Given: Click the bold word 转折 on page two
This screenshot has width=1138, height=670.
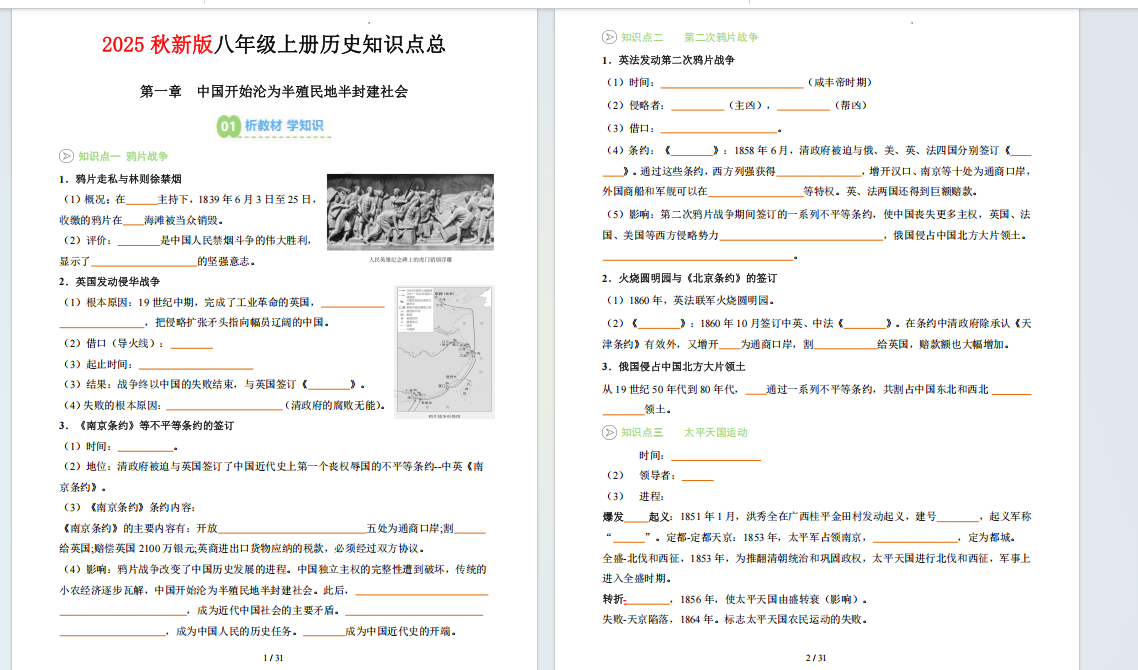Looking at the screenshot, I should pyautogui.click(x=613, y=600).
